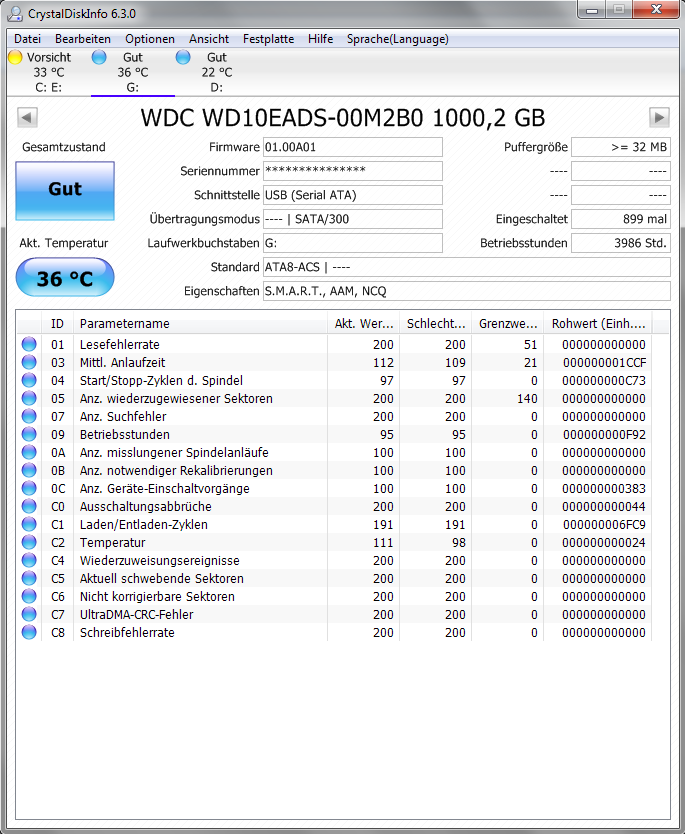685x834 pixels.
Task: Select raw value 000000006FC9
Action: 604,525
